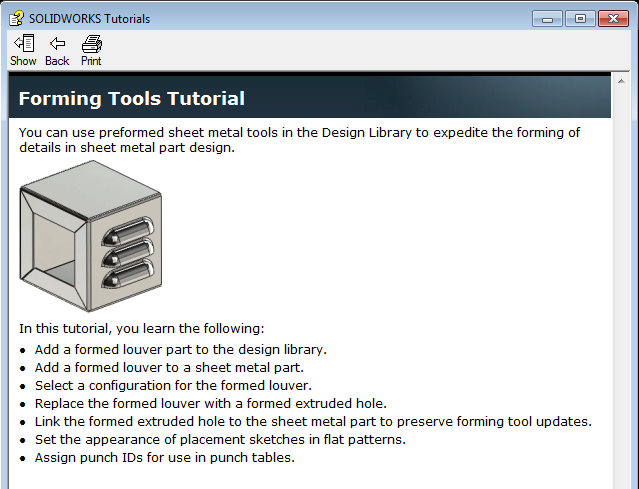Click the 'You can use preformed sheet metal tools' paragraph
Screen dimensions: 639x489
click(x=300, y=140)
